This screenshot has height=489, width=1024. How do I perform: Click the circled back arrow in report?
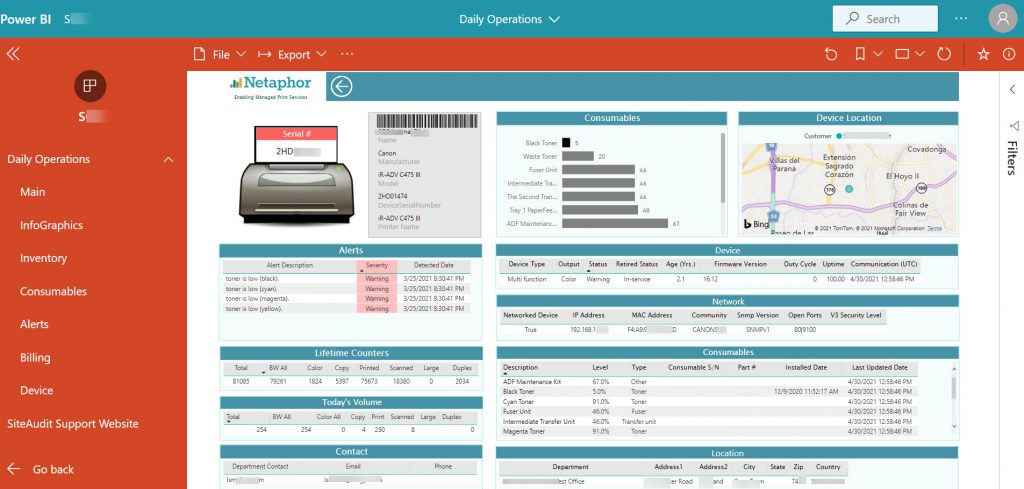(x=342, y=86)
